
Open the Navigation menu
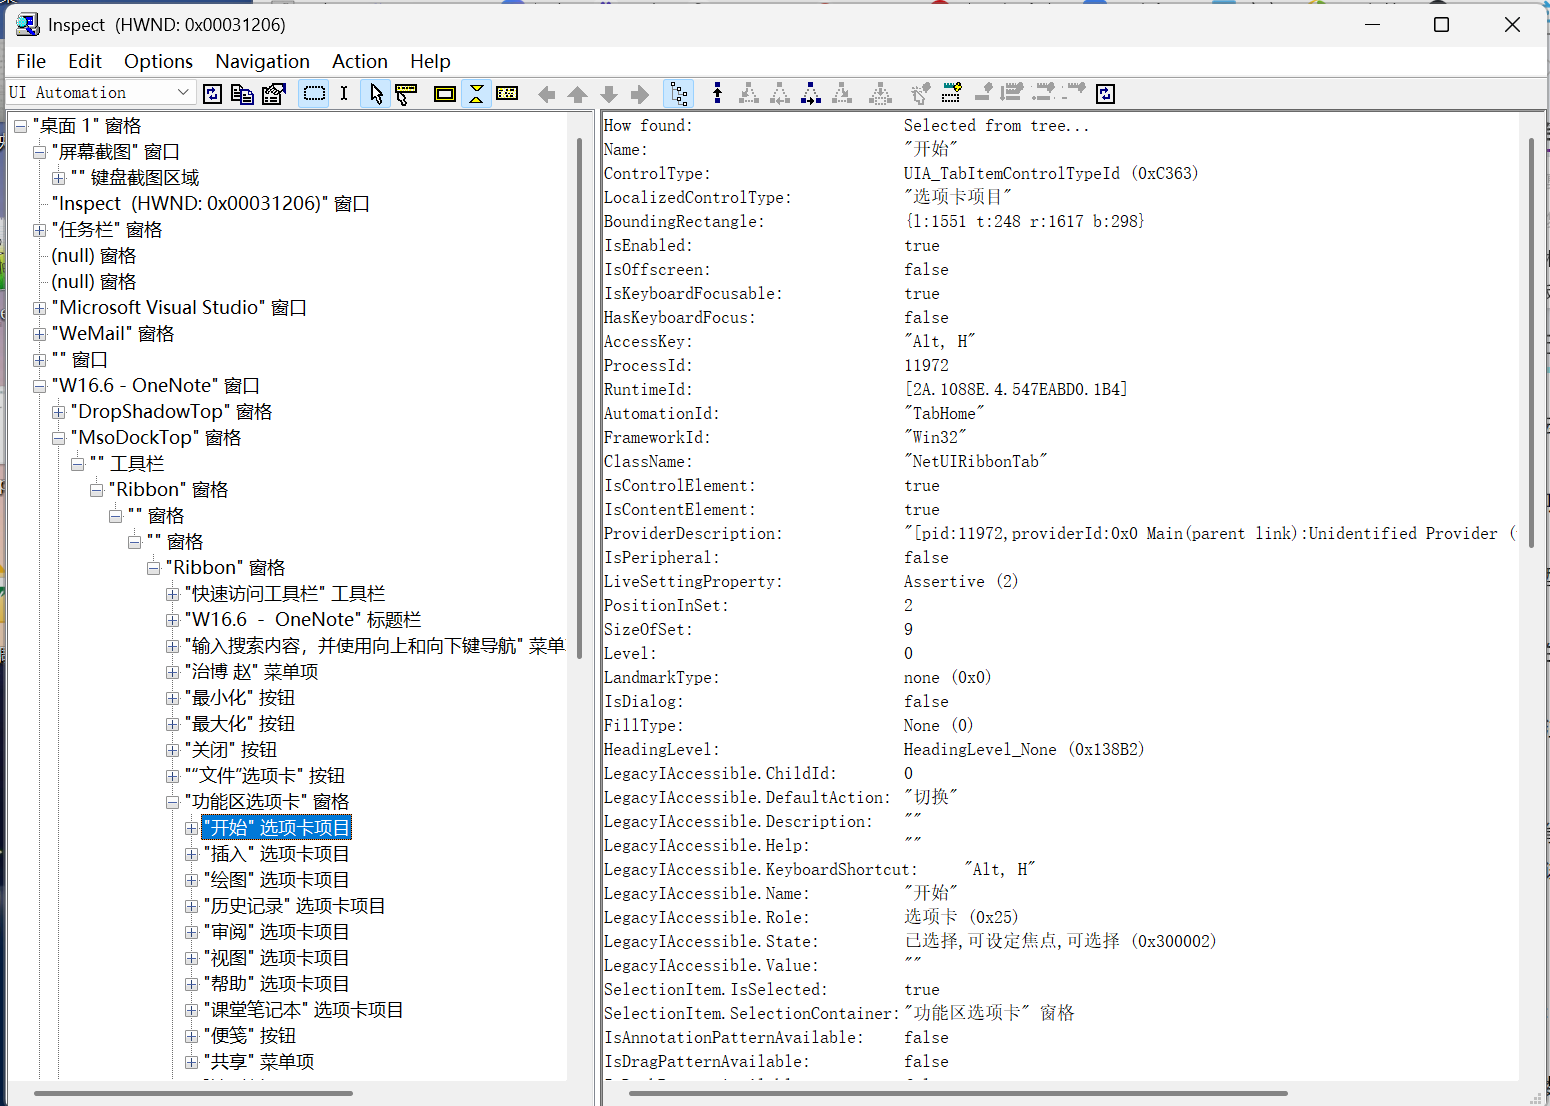[262, 61]
